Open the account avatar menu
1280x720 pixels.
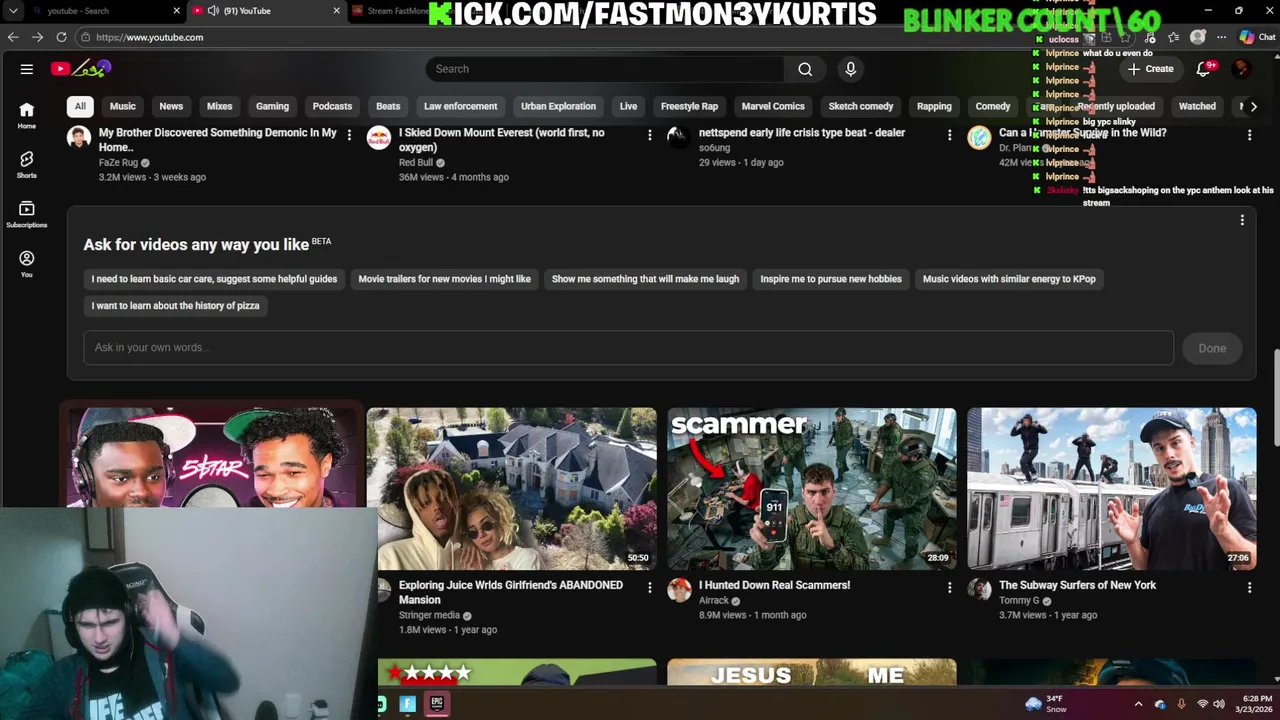1241,69
